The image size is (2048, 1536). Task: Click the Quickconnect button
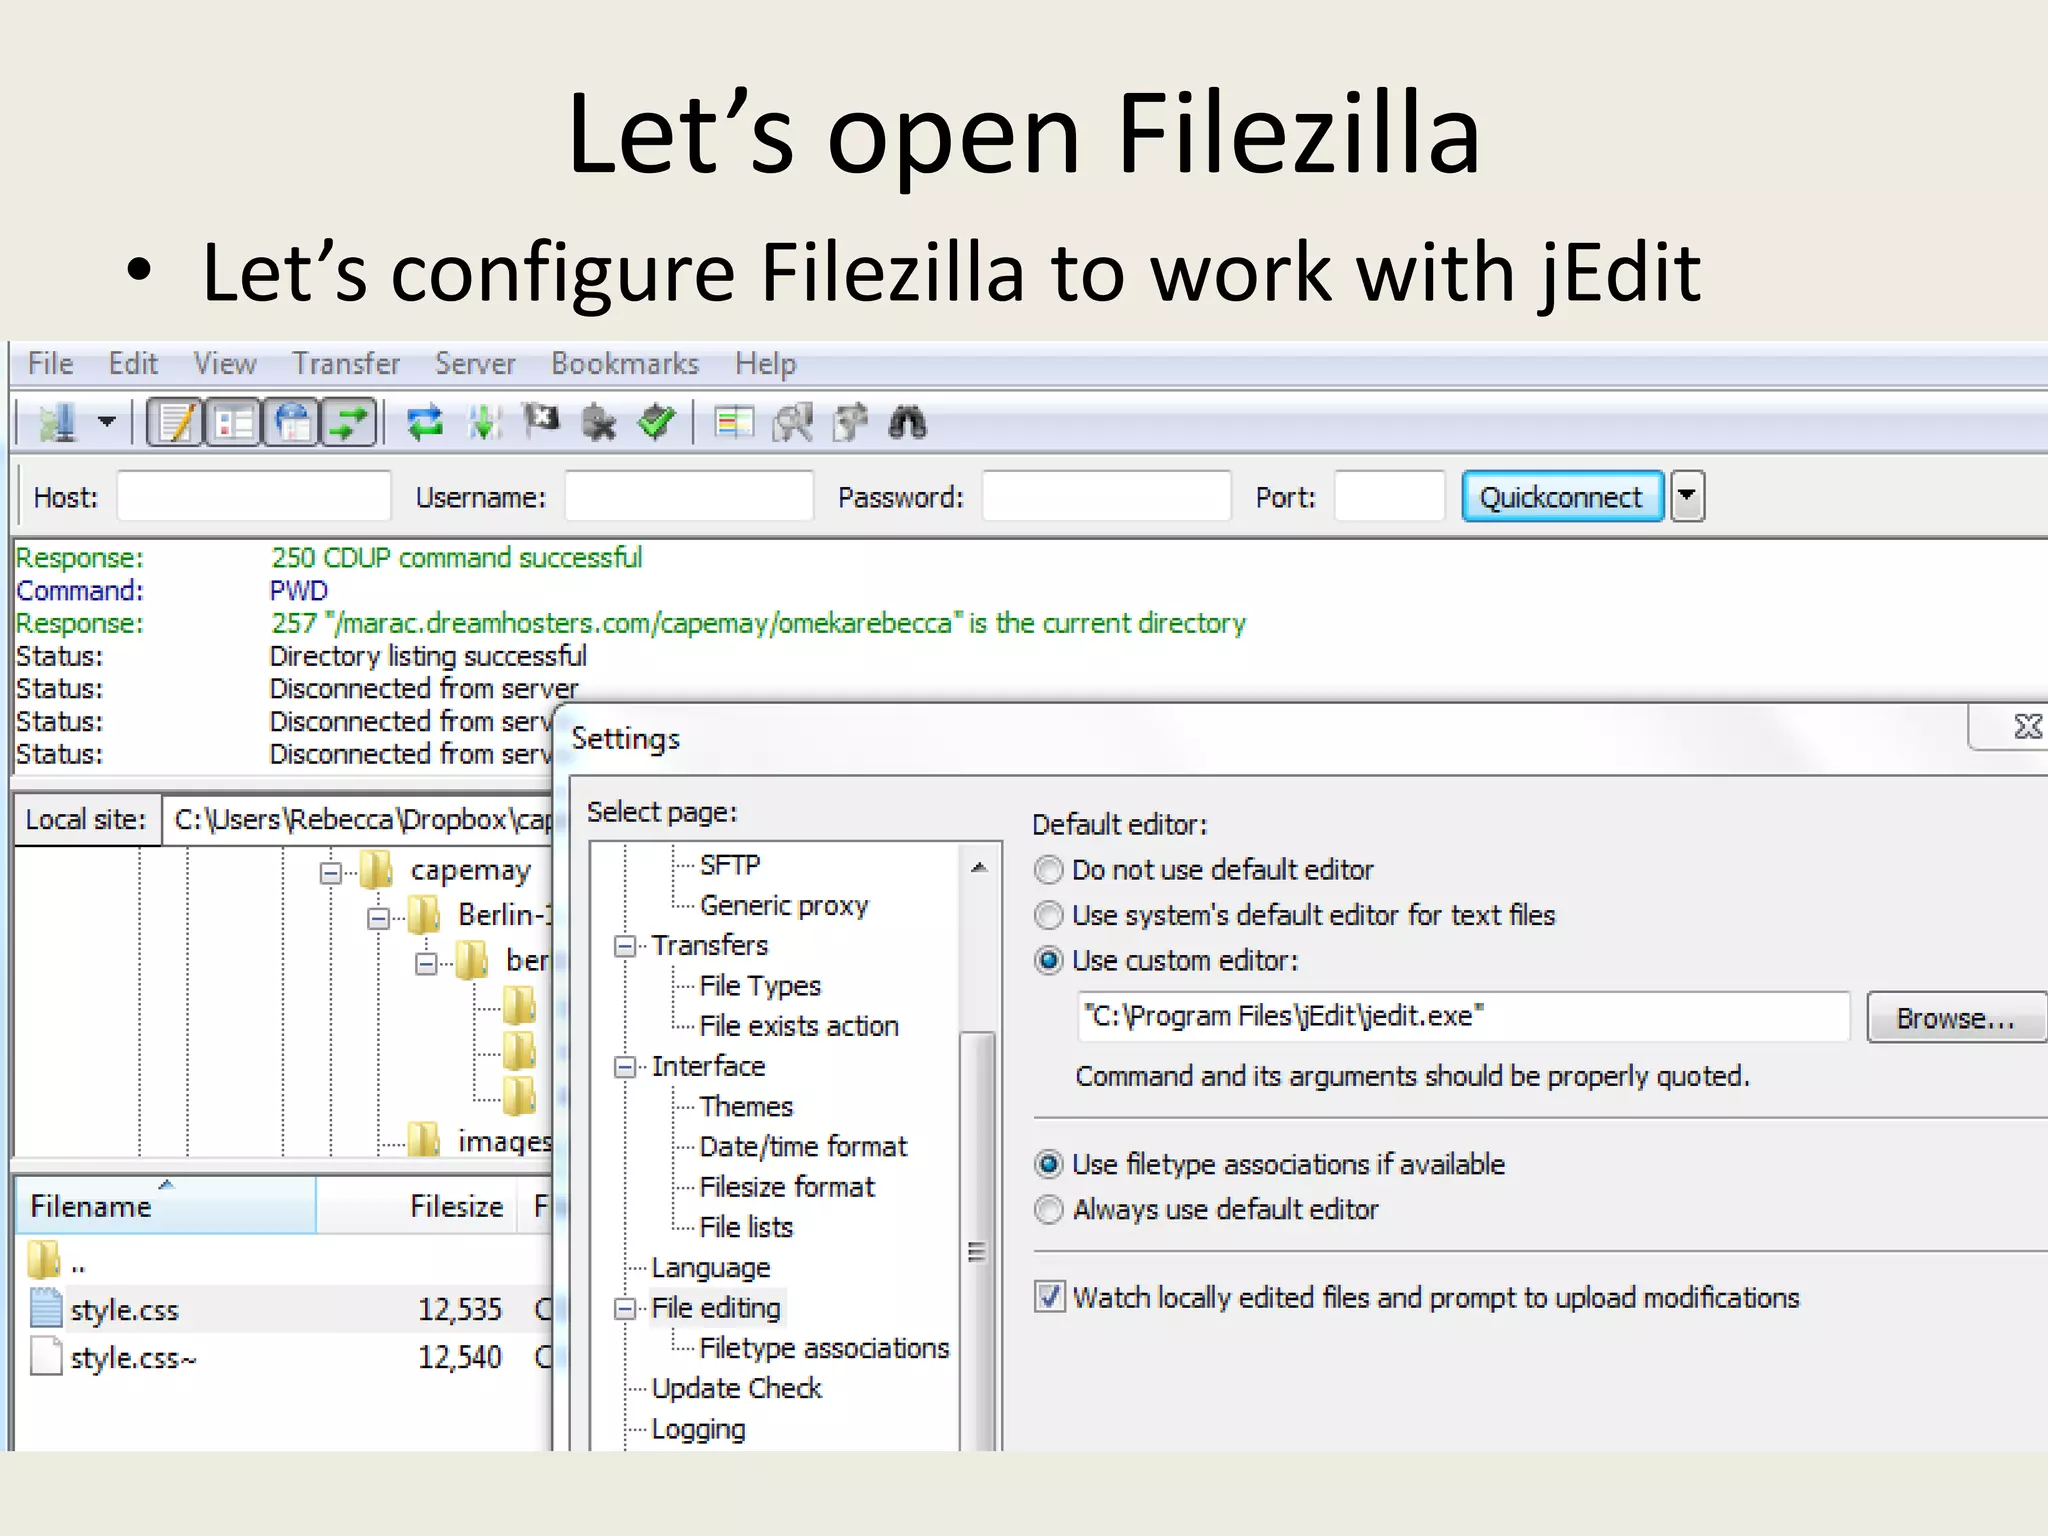click(x=1562, y=496)
